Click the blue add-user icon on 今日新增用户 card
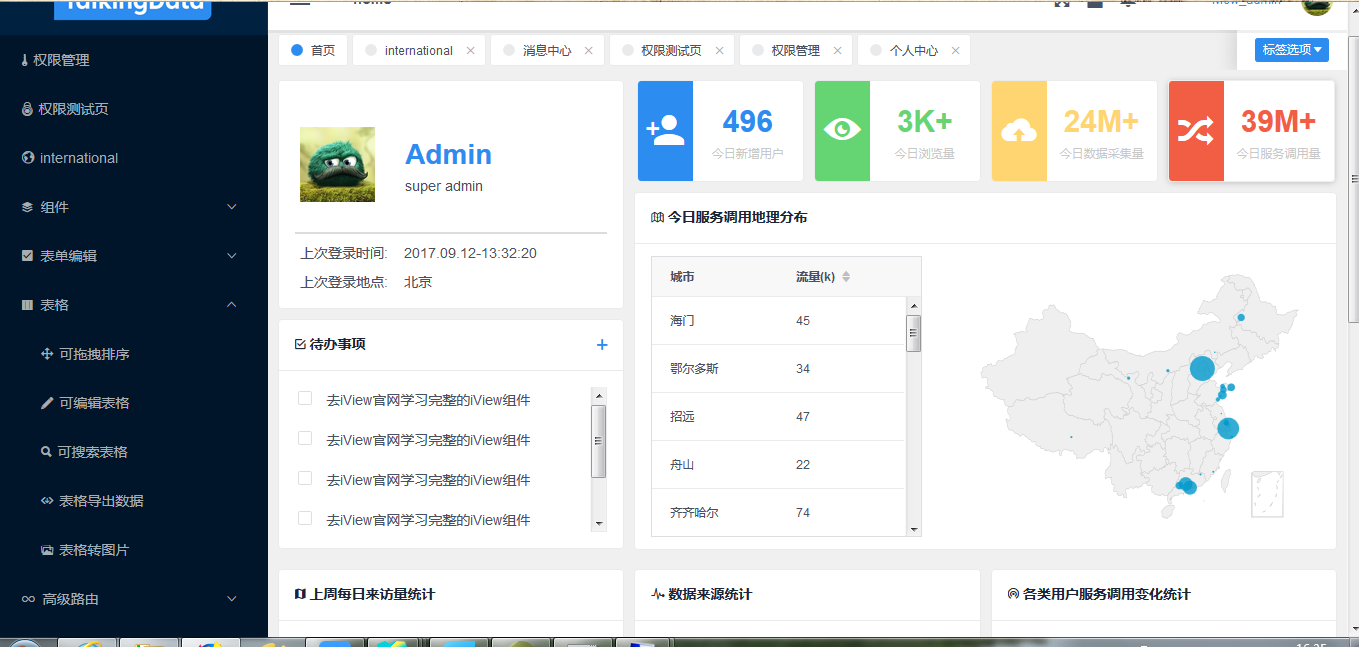Screen dimensions: 1359x647 pyautogui.click(x=665, y=131)
